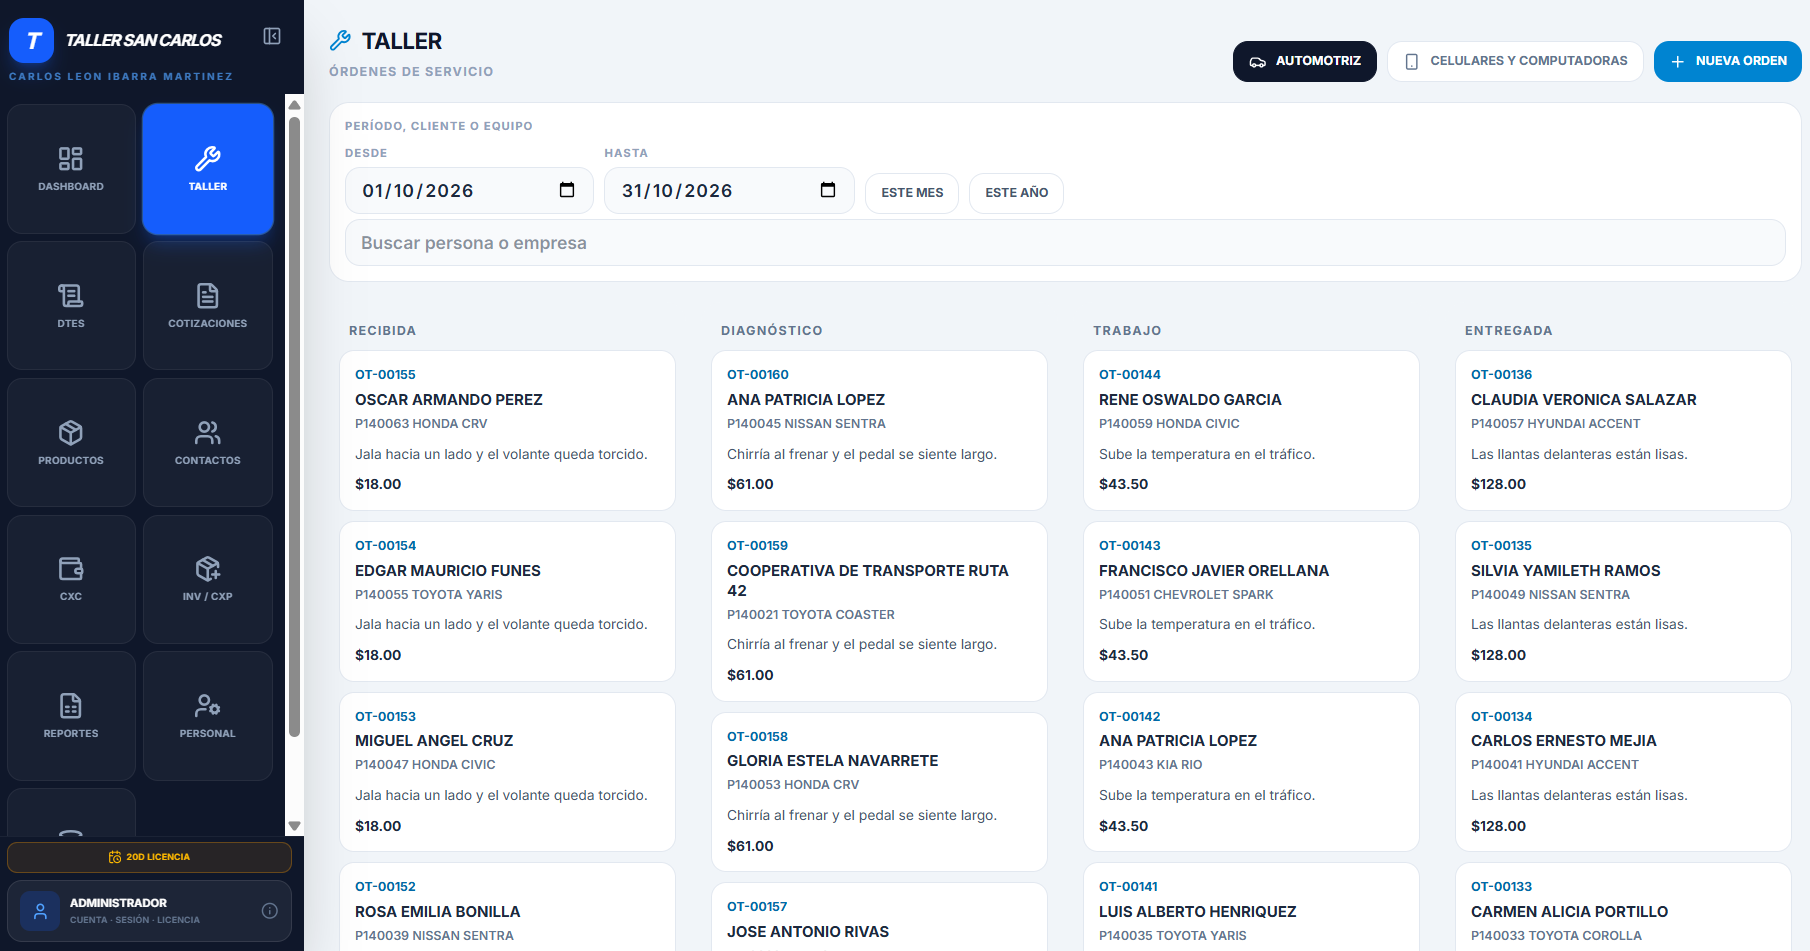Open order OT-00134 Carlos Ernesto Mejia

[x=1623, y=772]
